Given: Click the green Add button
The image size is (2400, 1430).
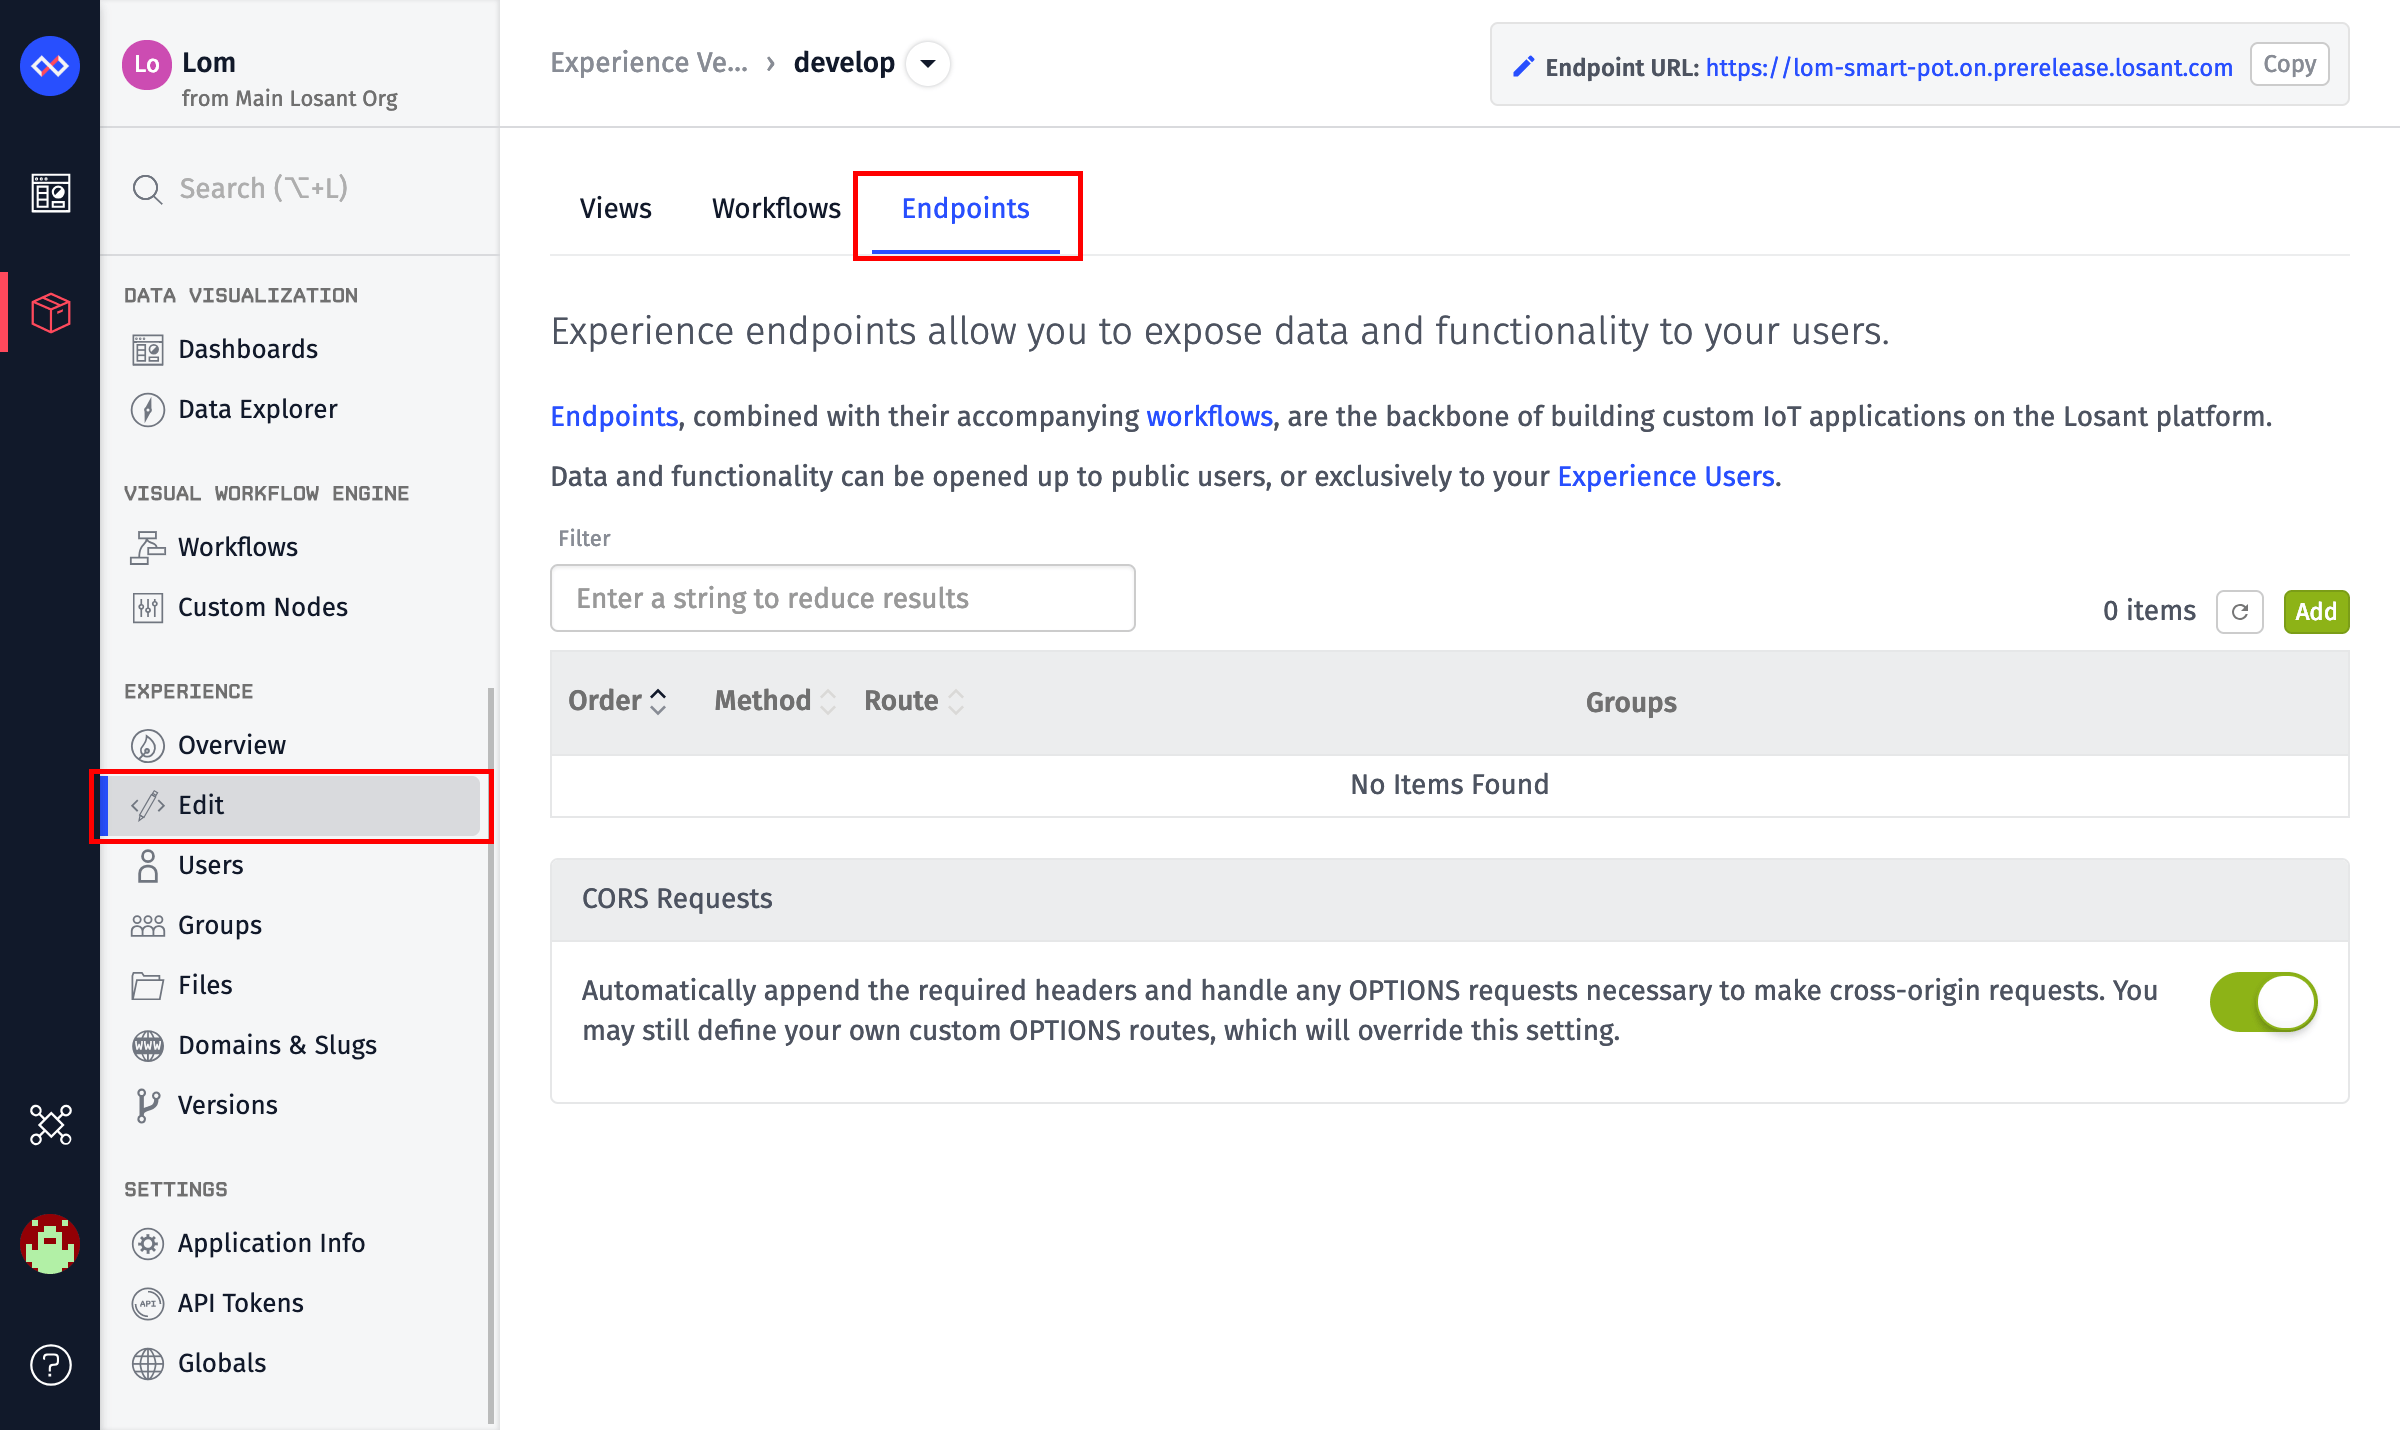Looking at the screenshot, I should [x=2316, y=611].
